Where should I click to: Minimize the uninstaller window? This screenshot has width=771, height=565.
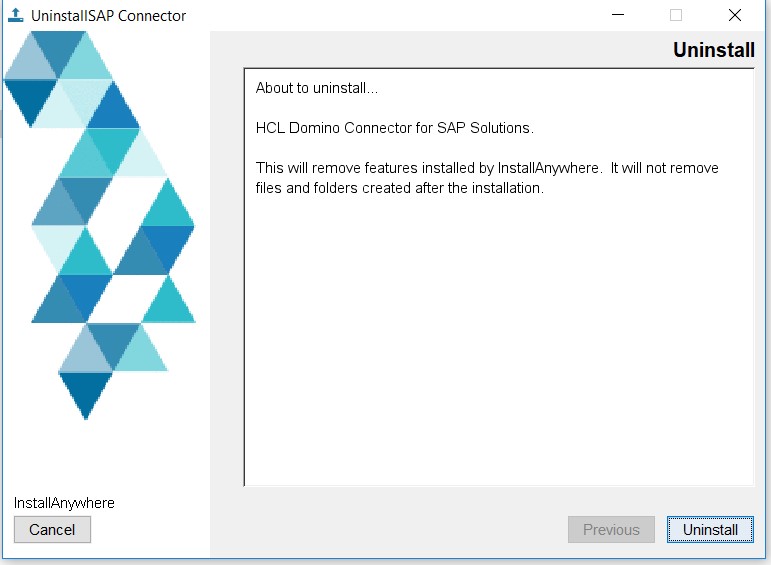point(618,15)
